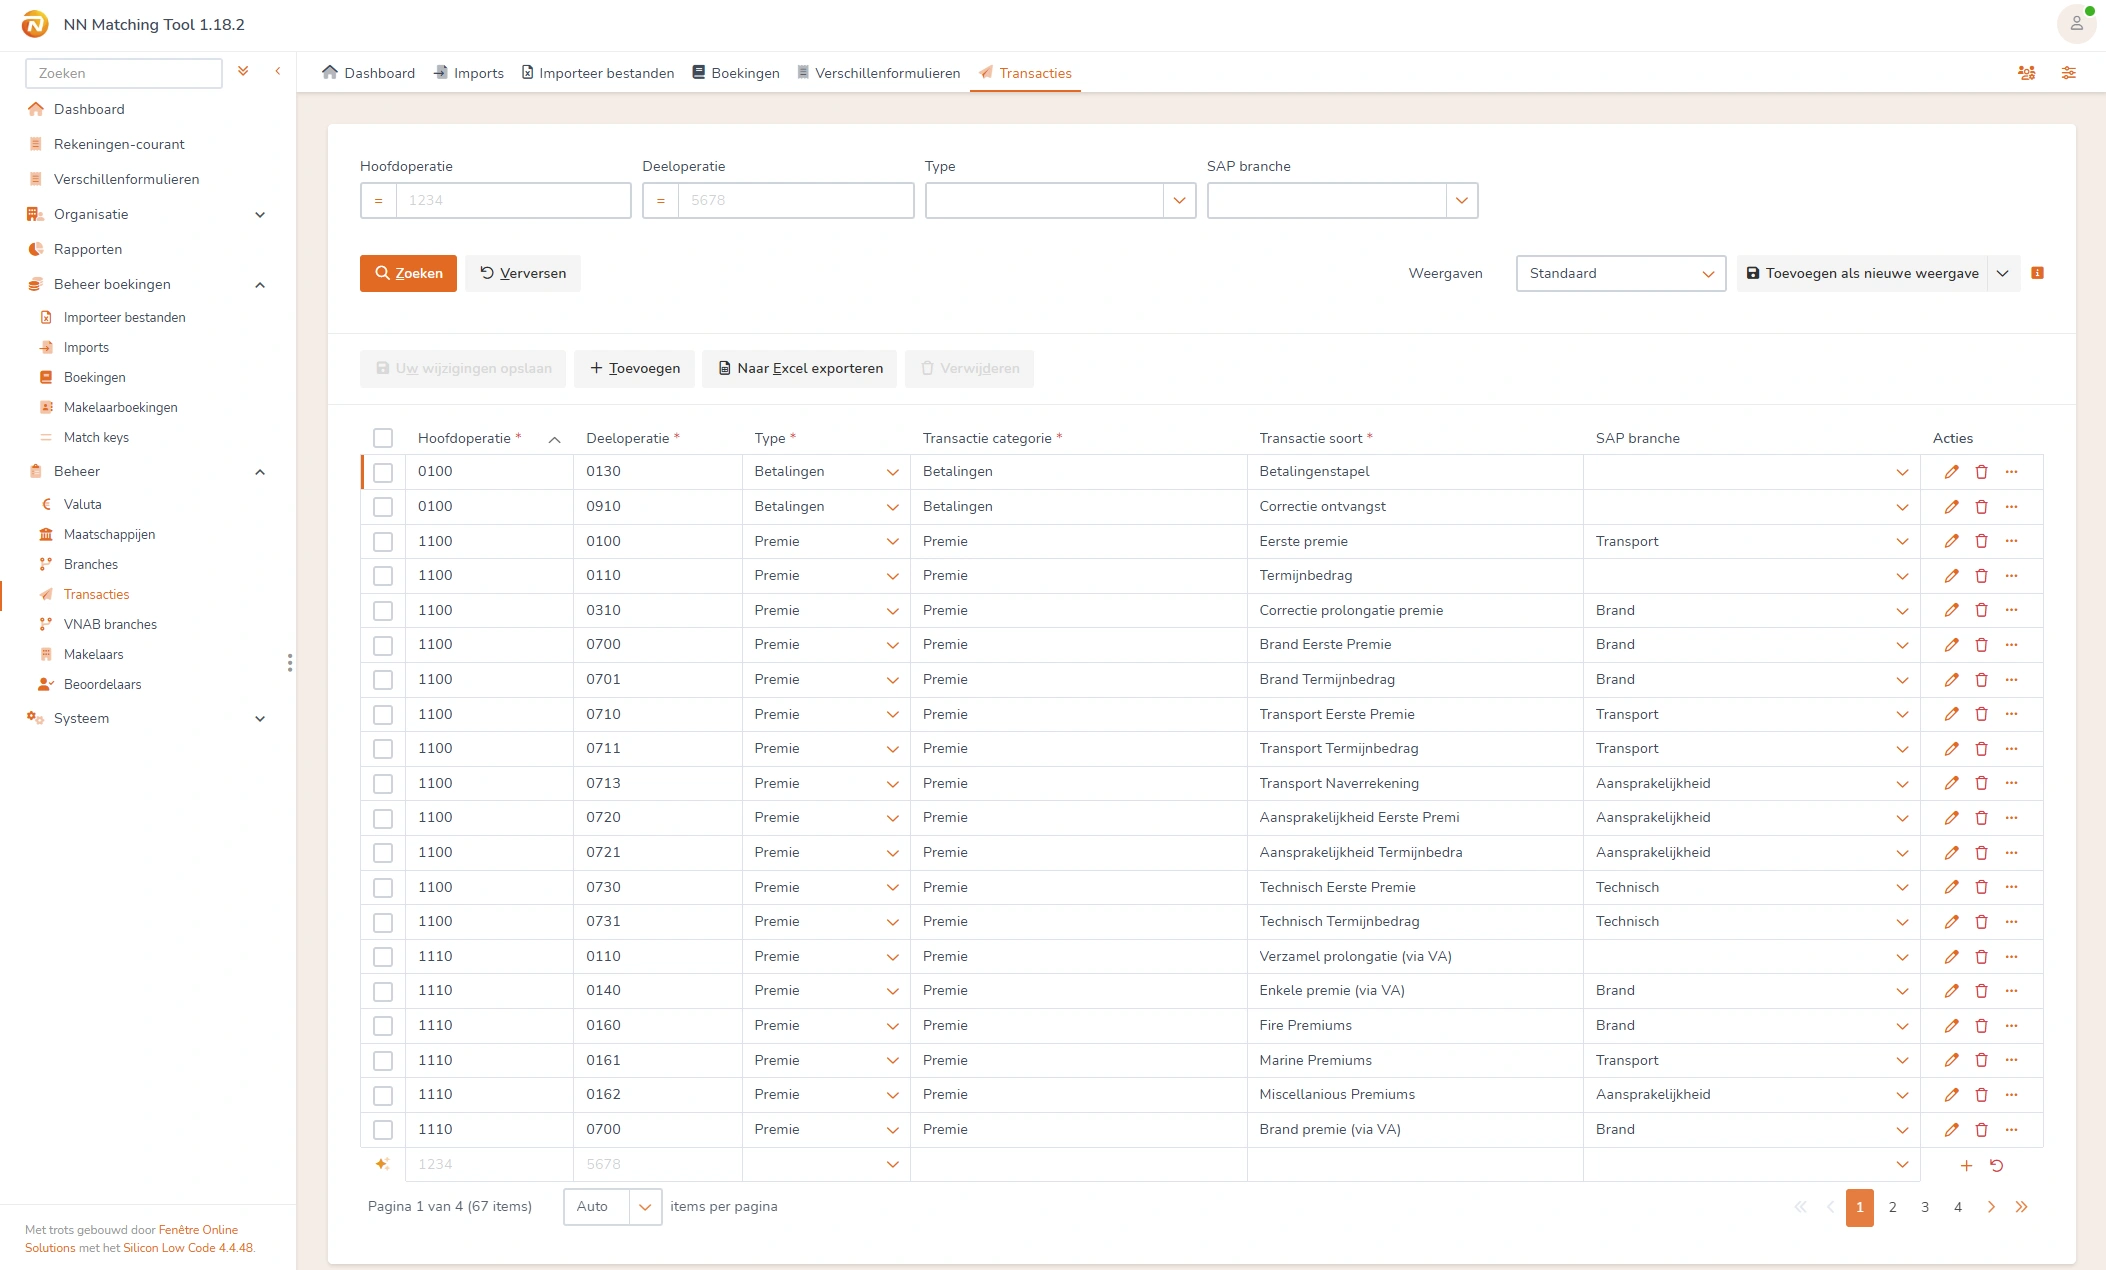This screenshot has width=2106, height=1270.
Task: Select the checkbox for row 1100 / 0711
Action: (383, 749)
